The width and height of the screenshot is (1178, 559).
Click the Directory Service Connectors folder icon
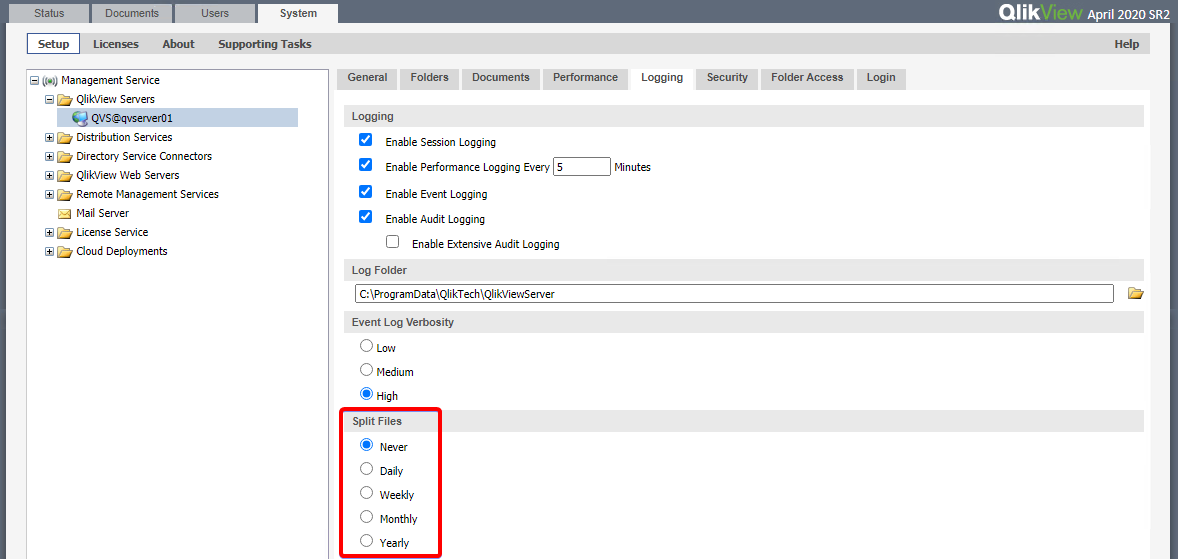point(65,156)
